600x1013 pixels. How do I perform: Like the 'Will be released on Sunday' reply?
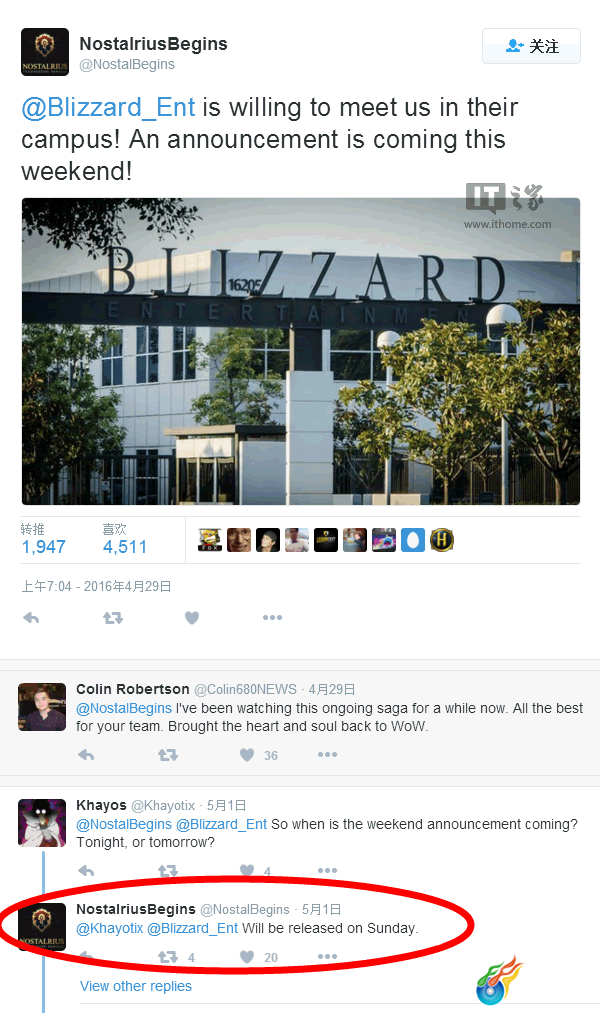pyautogui.click(x=247, y=957)
